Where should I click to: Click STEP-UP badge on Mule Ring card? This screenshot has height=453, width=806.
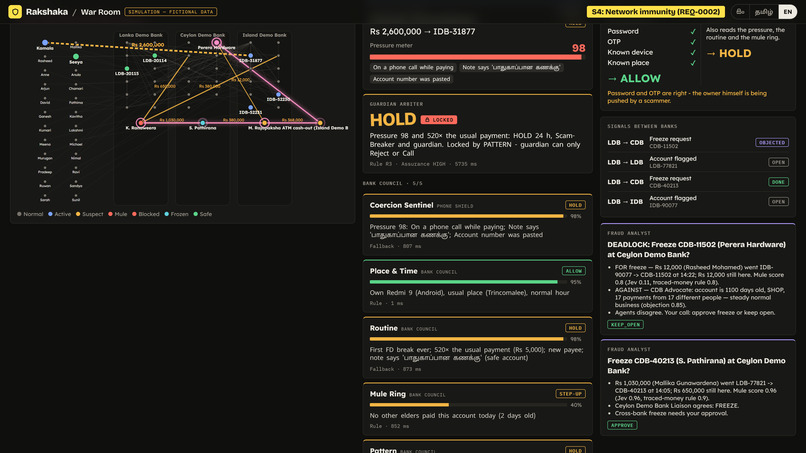(570, 394)
